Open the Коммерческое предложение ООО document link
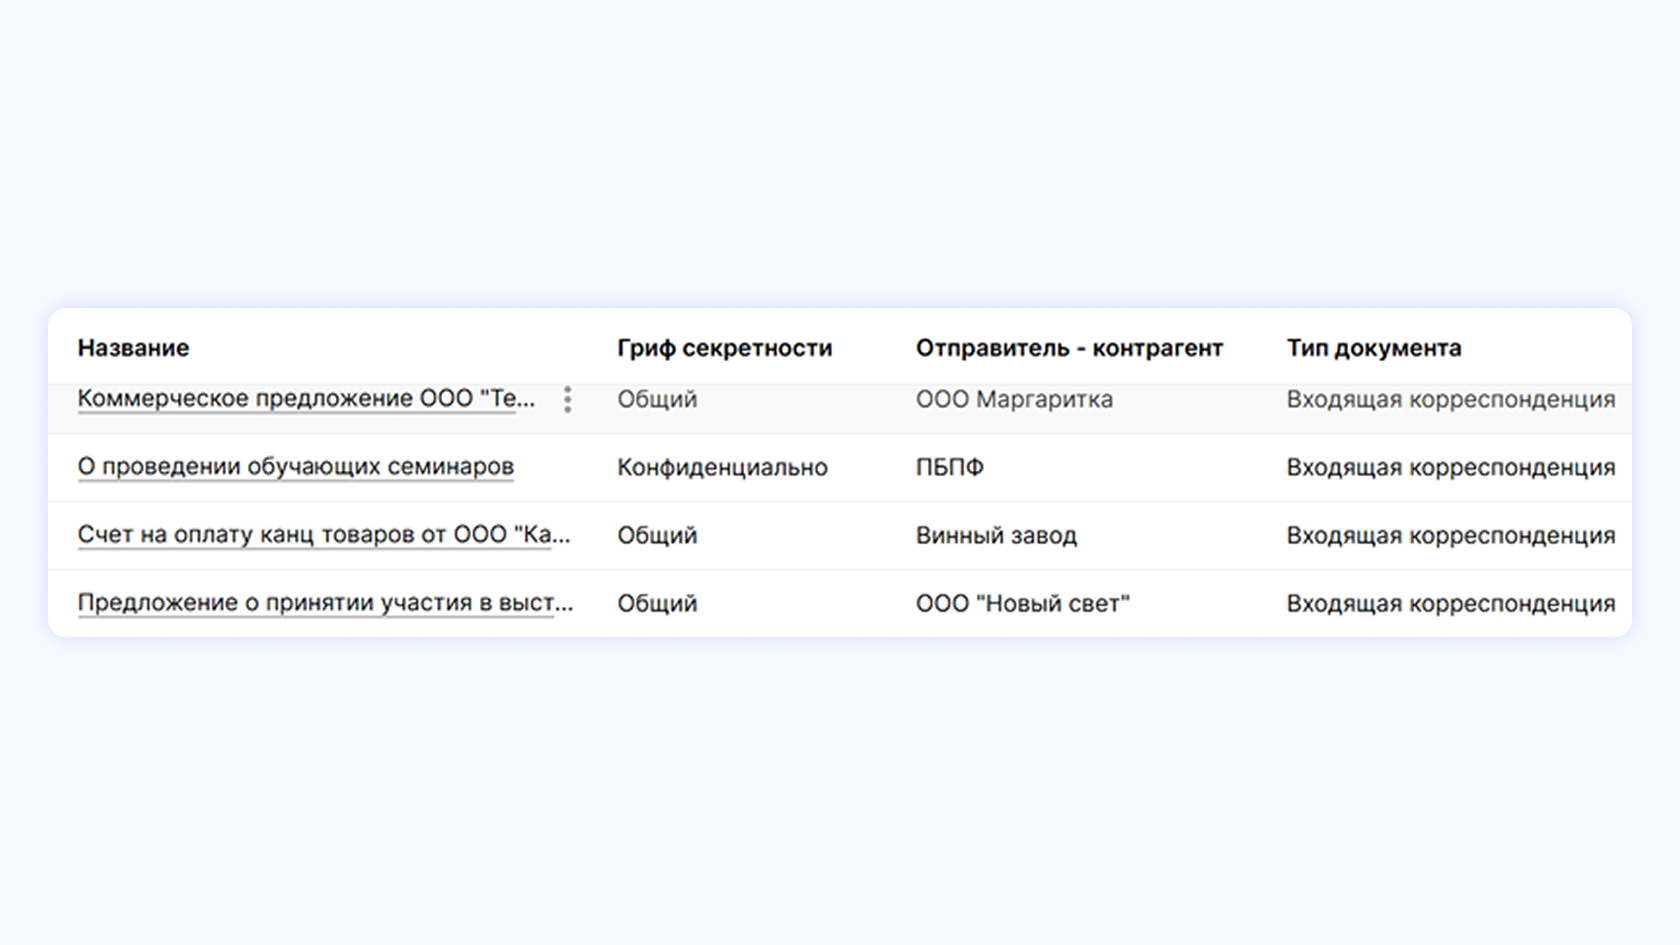 tap(306, 399)
